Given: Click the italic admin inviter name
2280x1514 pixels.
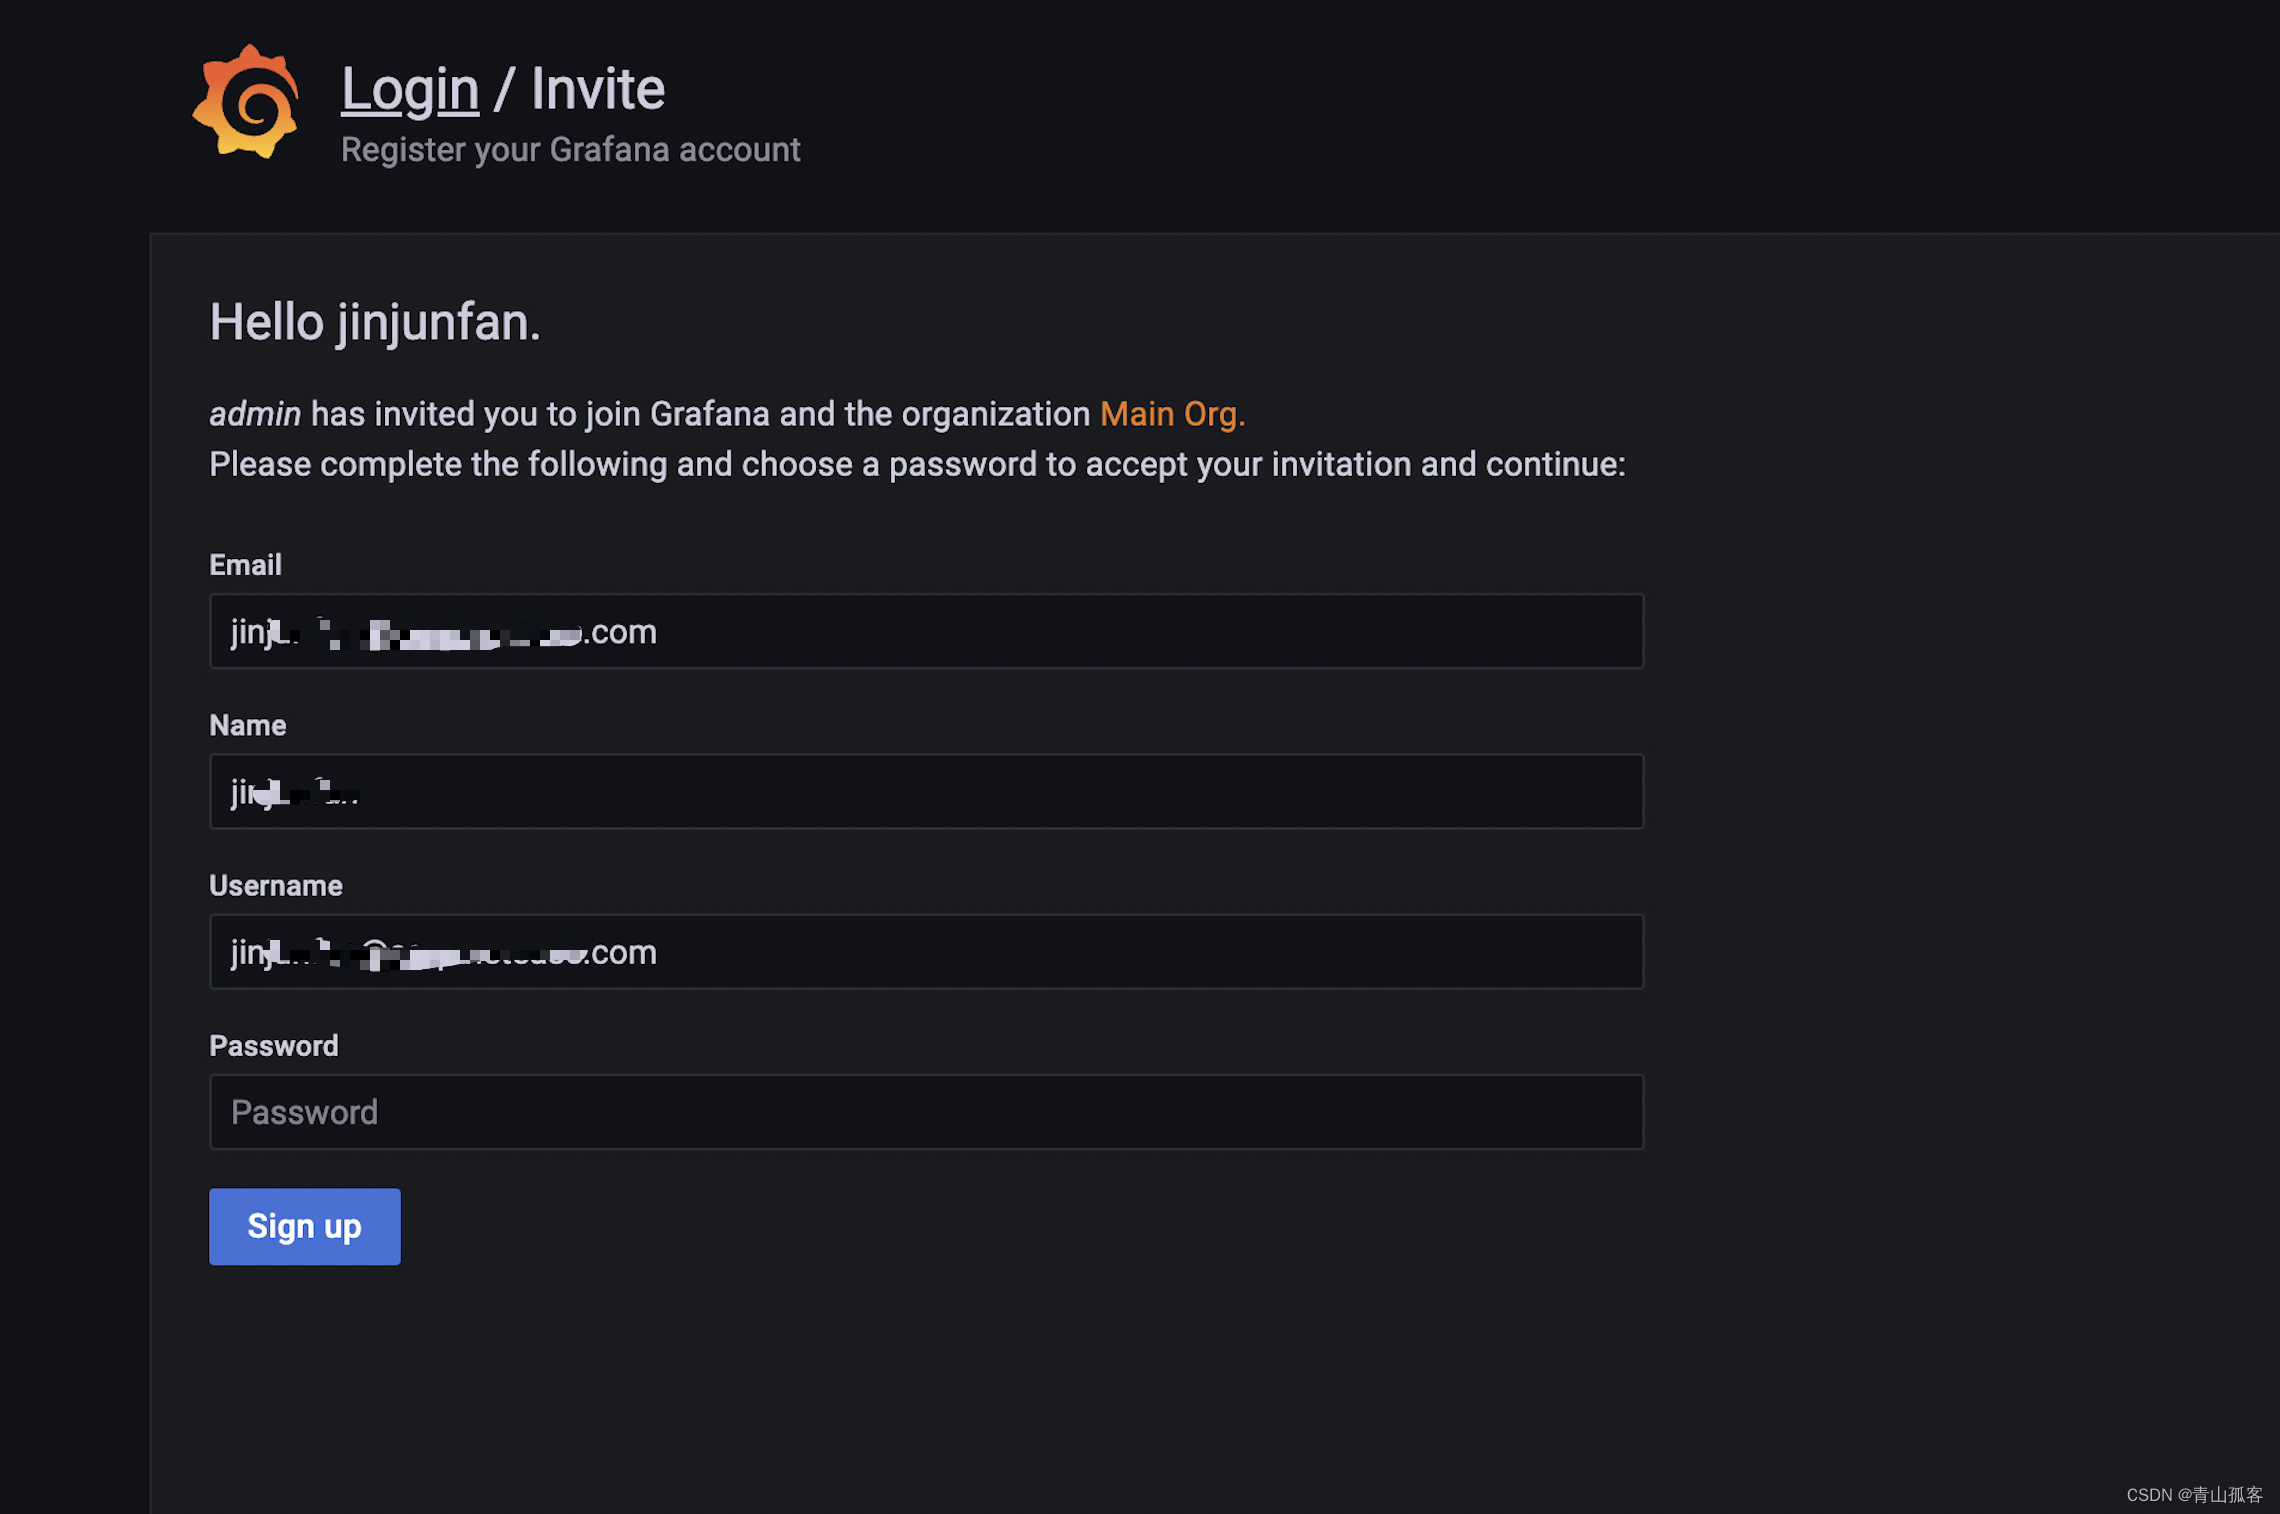Looking at the screenshot, I should pyautogui.click(x=254, y=414).
